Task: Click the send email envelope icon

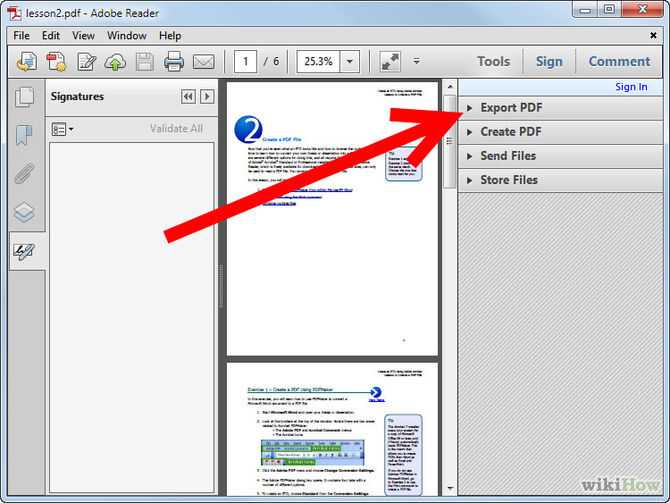Action: click(203, 62)
